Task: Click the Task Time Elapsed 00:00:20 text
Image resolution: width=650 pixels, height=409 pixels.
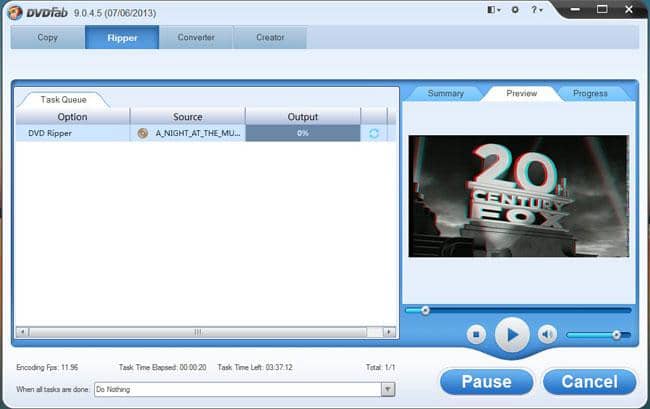Action: pyautogui.click(x=162, y=367)
